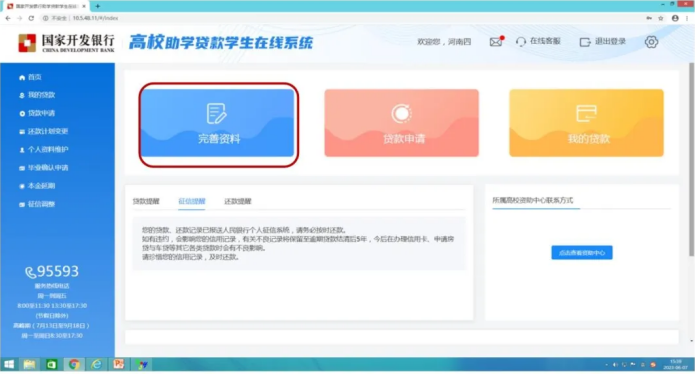Click the circular icon on pink 贷款申请 card
The image size is (695, 374).
coord(402,113)
